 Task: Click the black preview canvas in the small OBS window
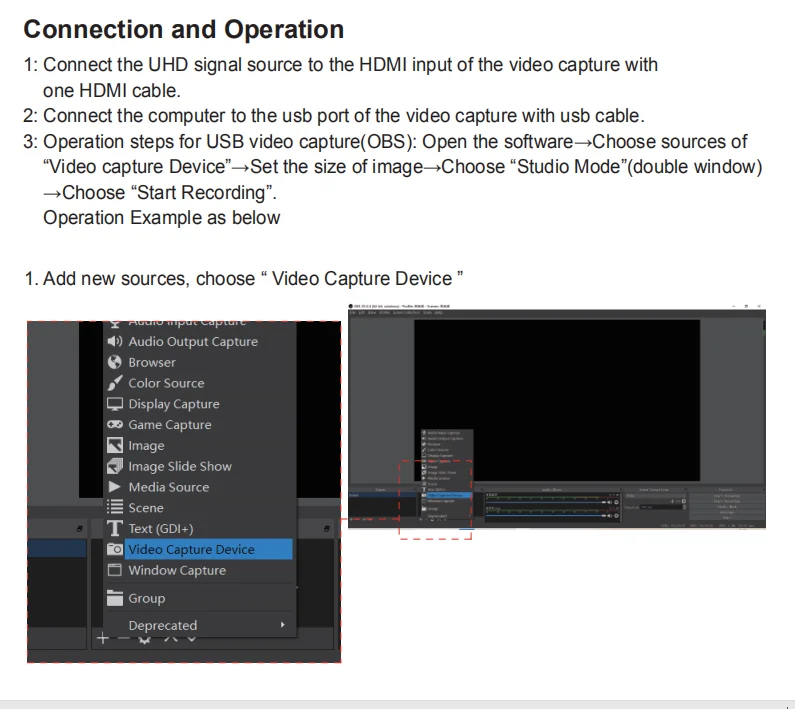[x=557, y=400]
